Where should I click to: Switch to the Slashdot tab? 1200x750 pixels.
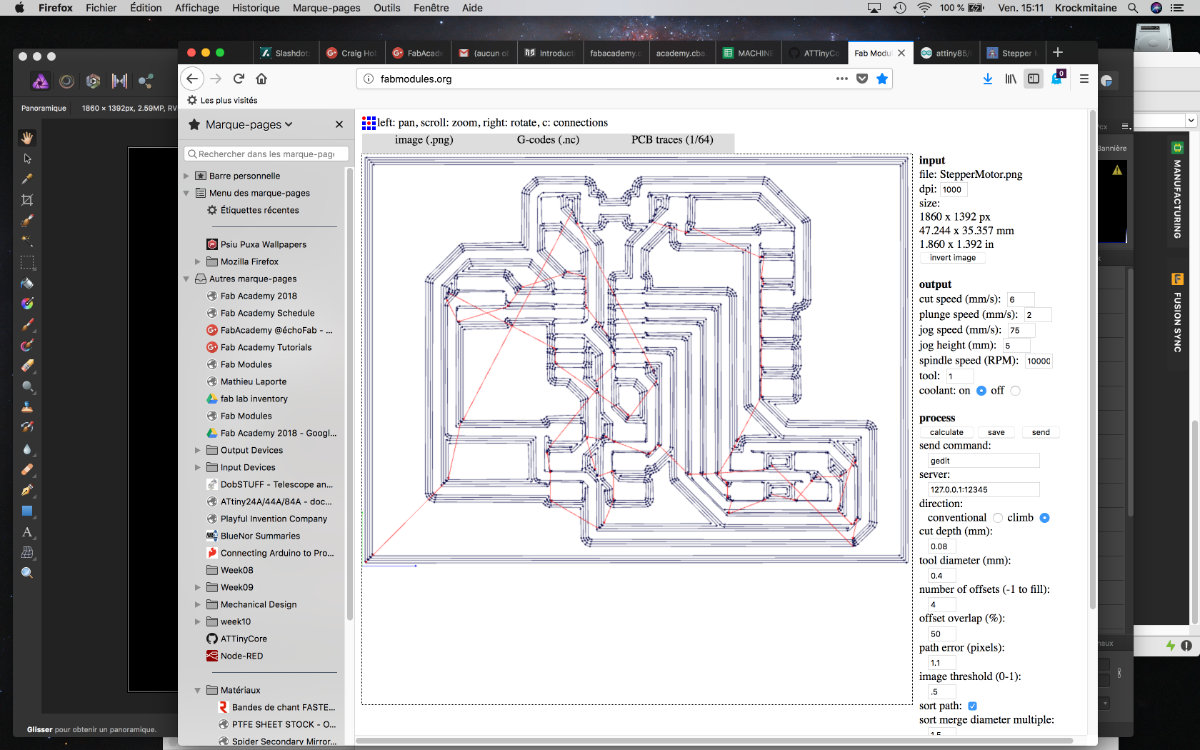285,52
